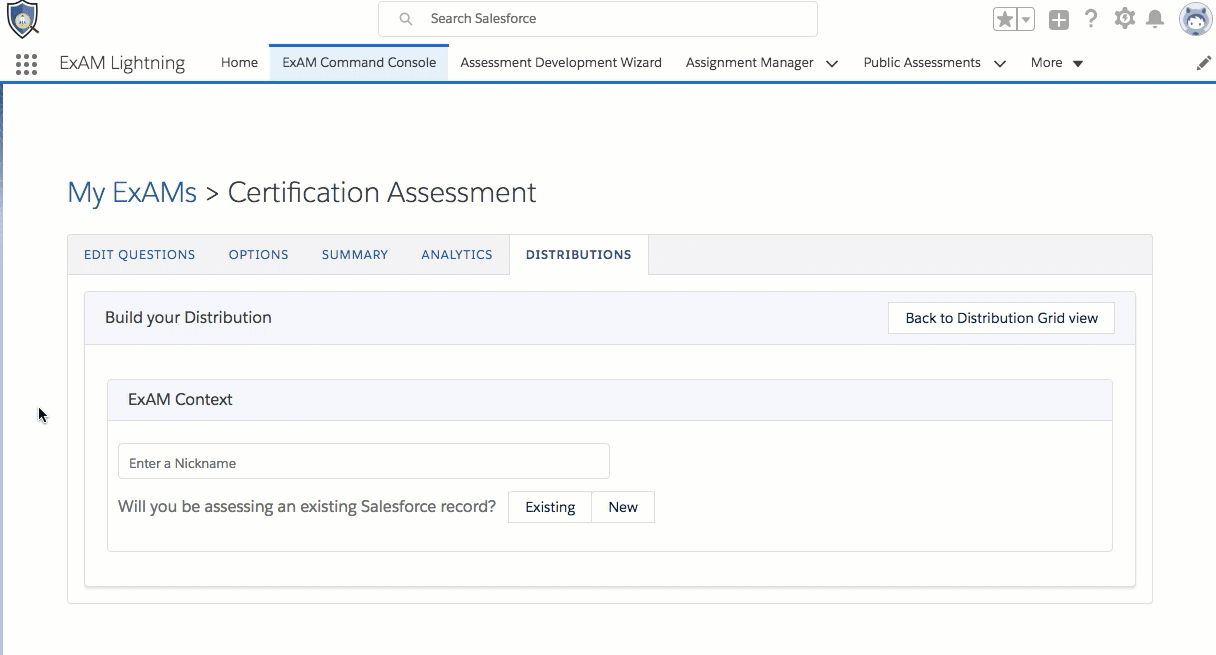The height and width of the screenshot is (655, 1216).
Task: Click the Build your Distribution heading
Action: click(x=188, y=318)
